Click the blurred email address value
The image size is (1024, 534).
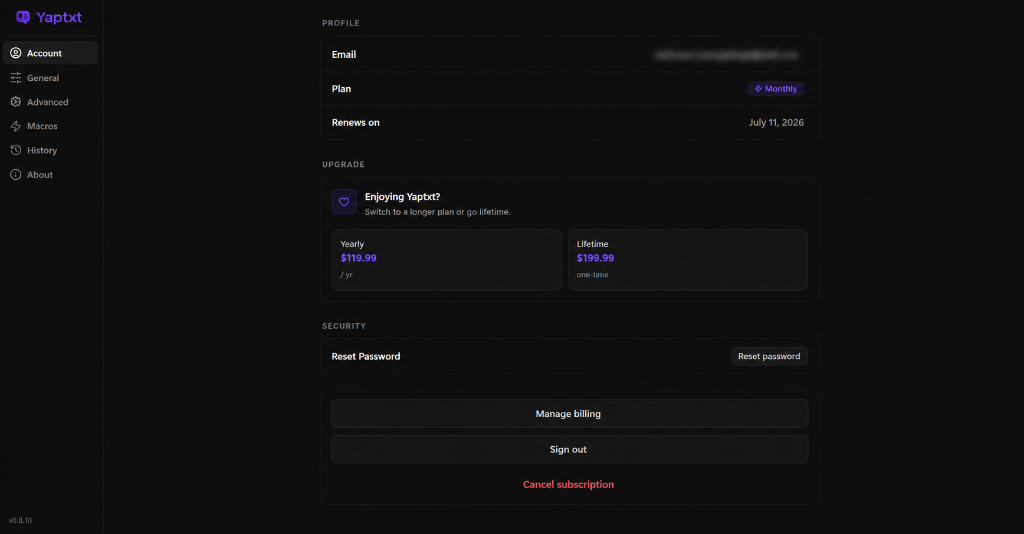[x=727, y=55]
